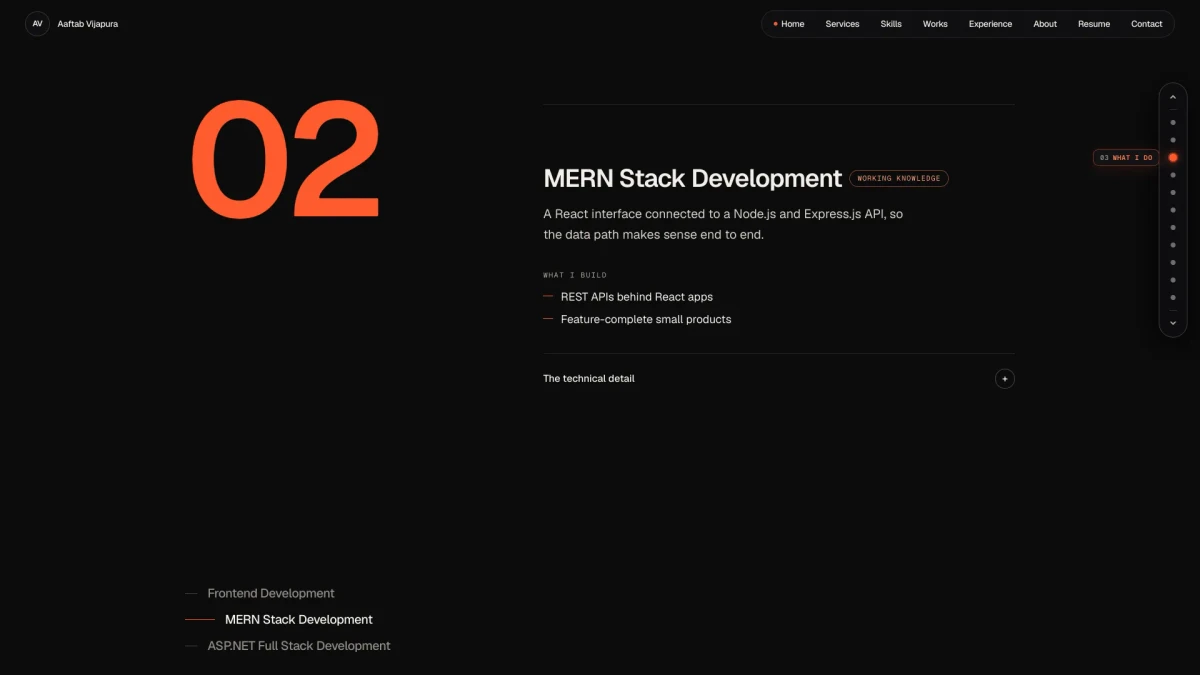Click the React interface description paragraph

723,224
